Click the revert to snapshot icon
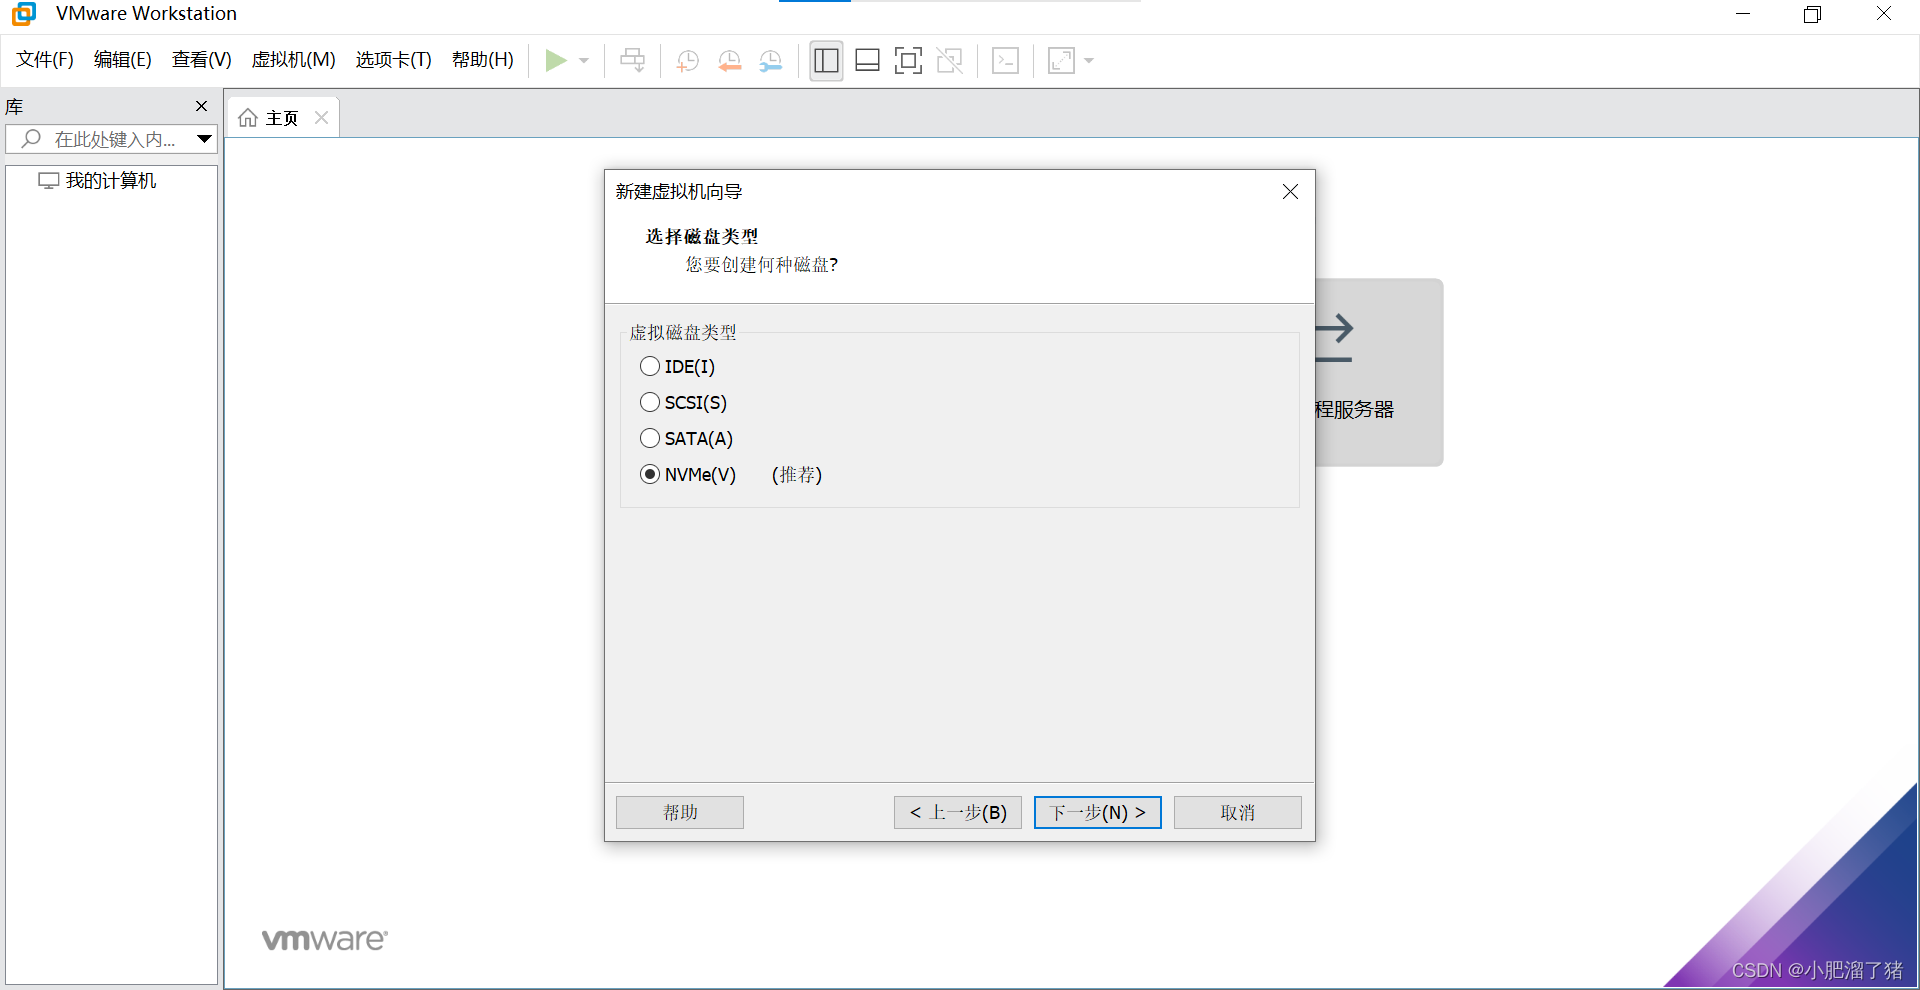The height and width of the screenshot is (990, 1920). [730, 61]
